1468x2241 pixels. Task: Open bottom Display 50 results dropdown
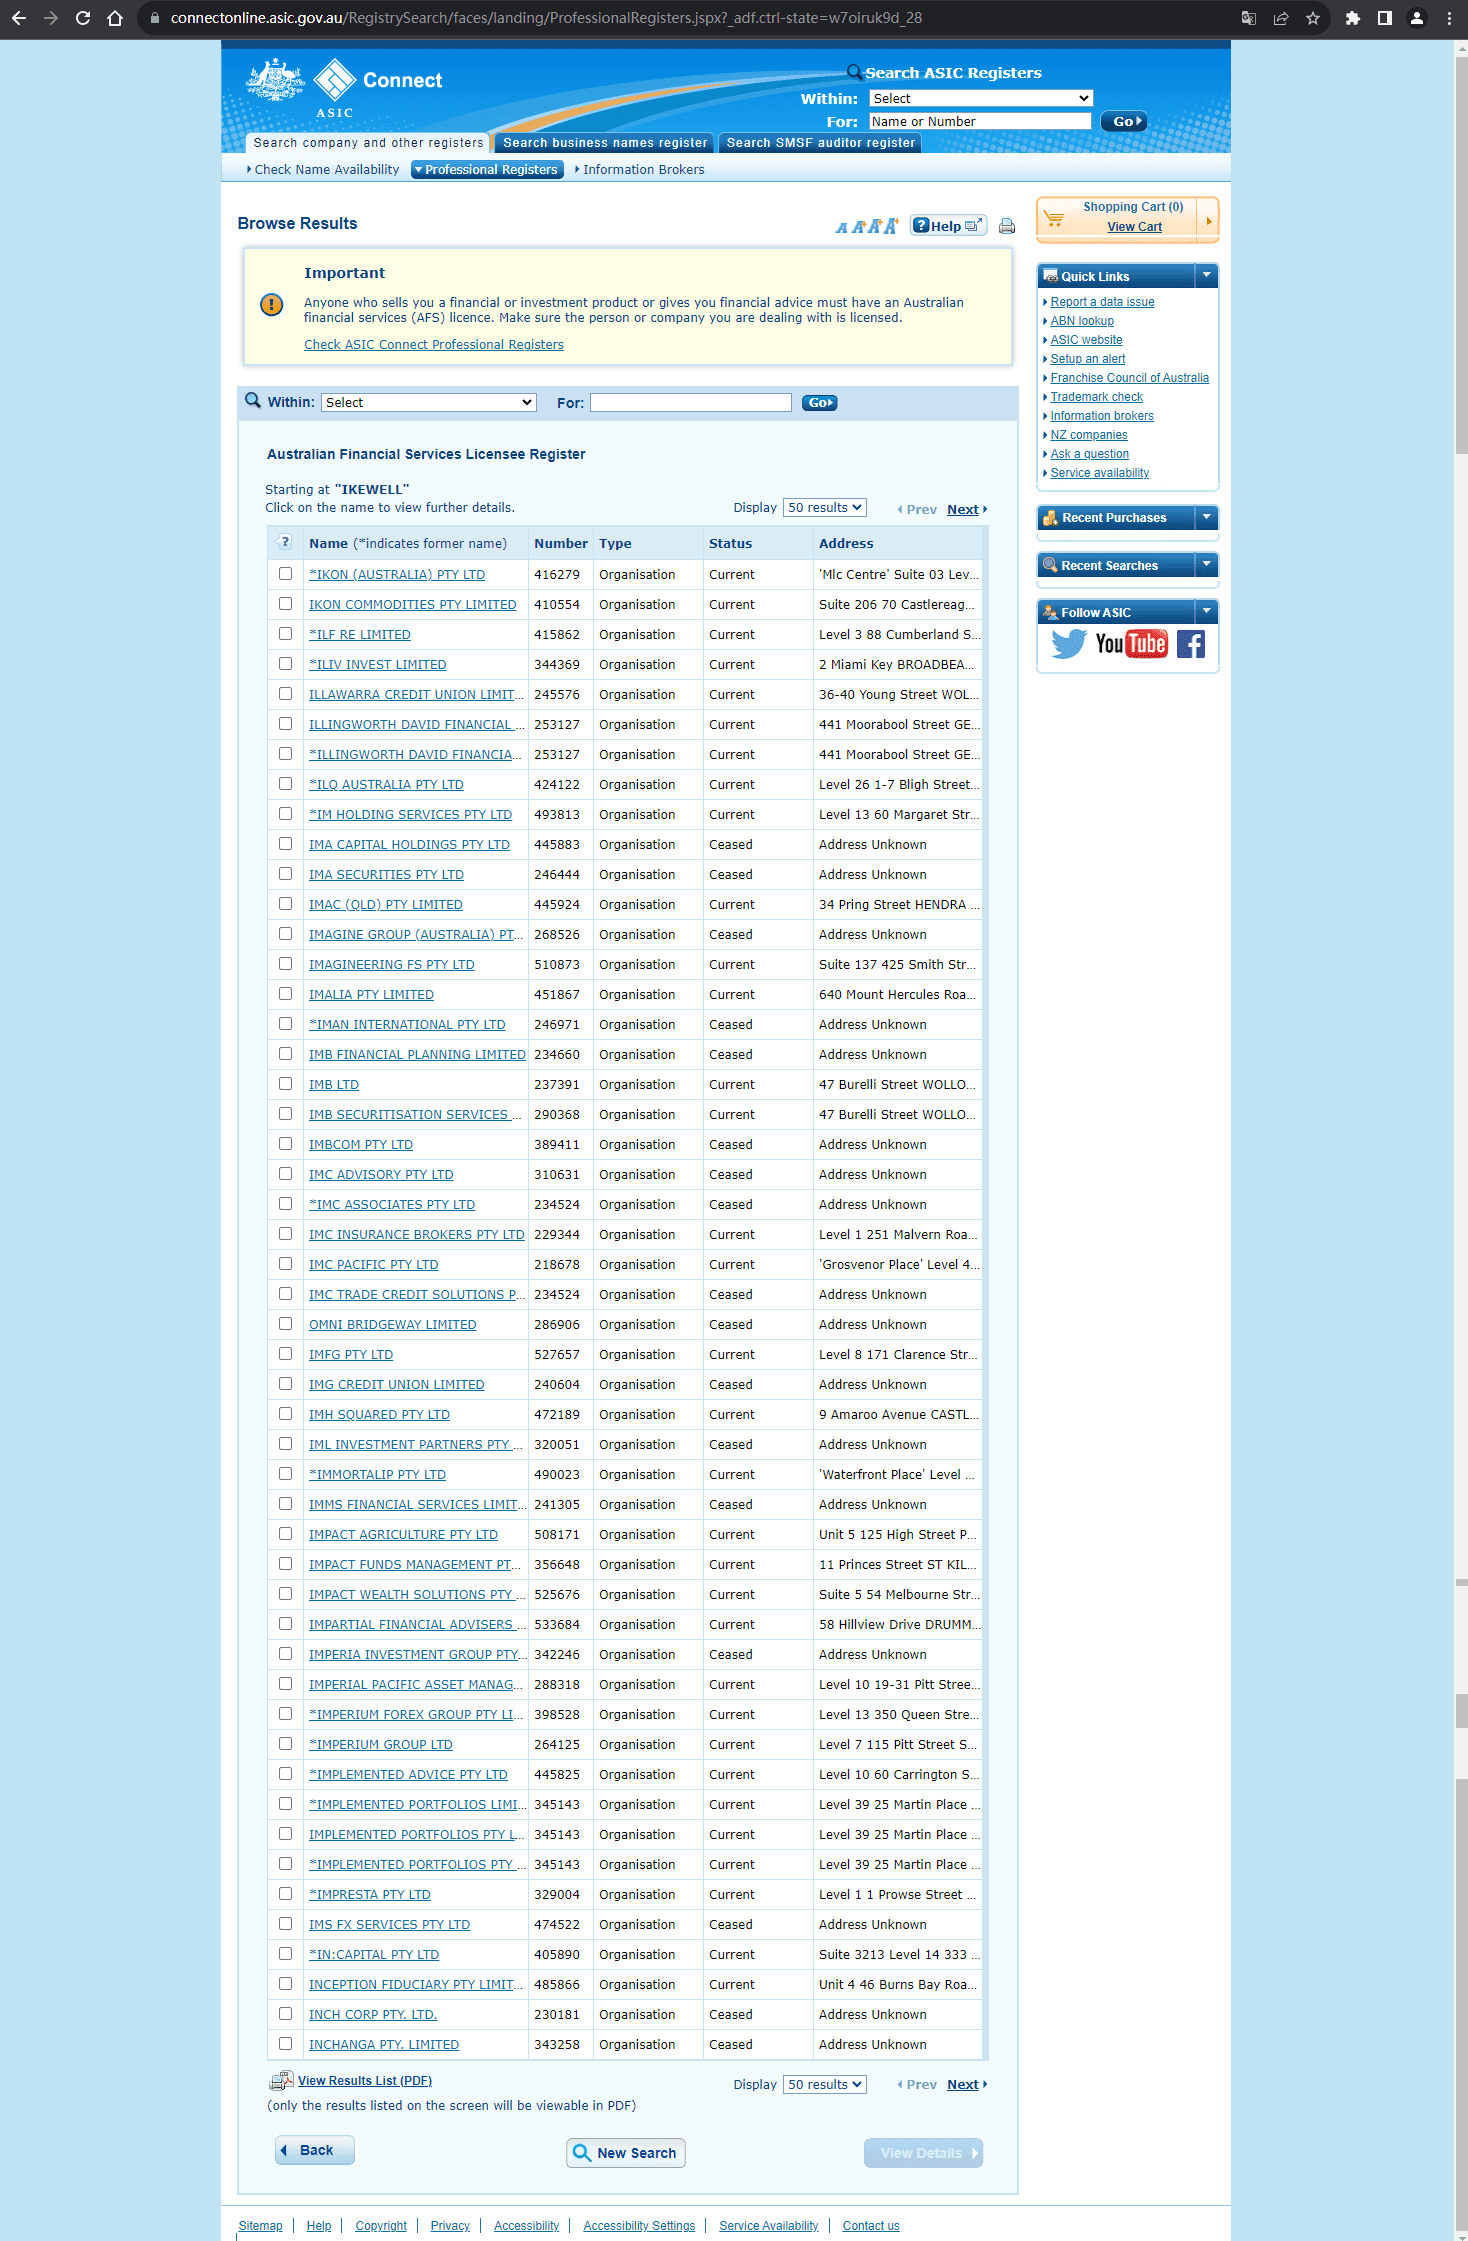(824, 2085)
